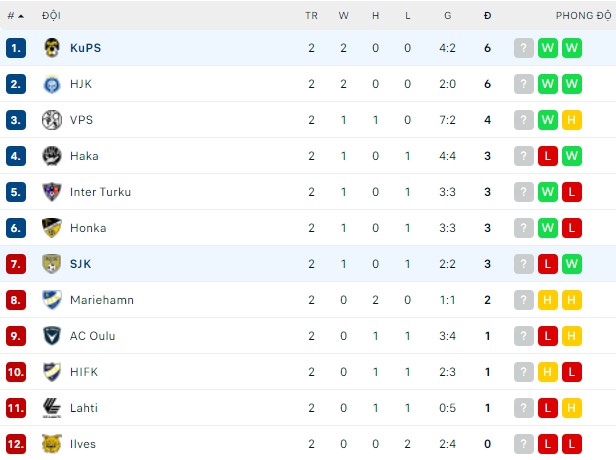Screen dimensions: 616x460
Task: Open the Lahti team link
Action: (84, 408)
